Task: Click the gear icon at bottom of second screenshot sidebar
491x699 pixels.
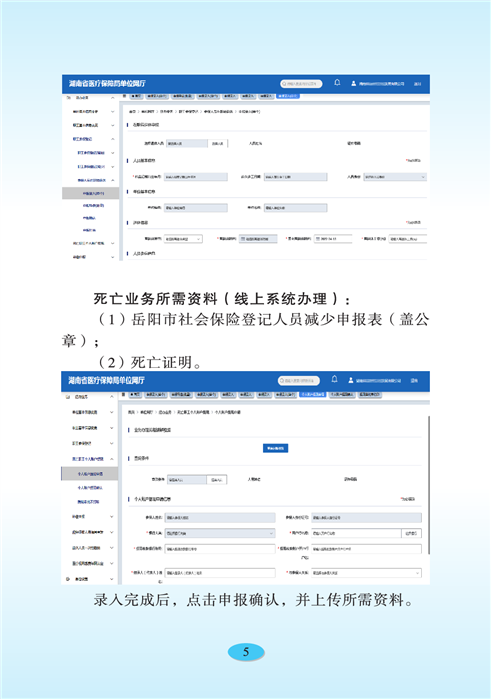Action: point(68,579)
